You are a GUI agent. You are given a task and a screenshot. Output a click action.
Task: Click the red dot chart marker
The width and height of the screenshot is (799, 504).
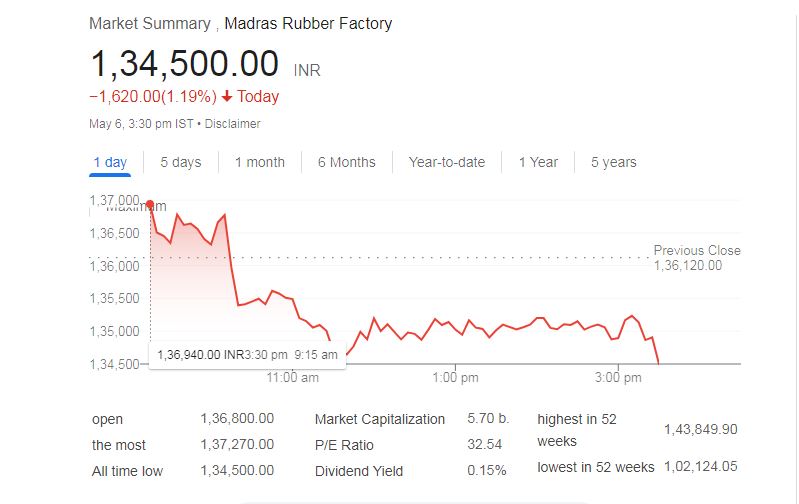pos(150,204)
